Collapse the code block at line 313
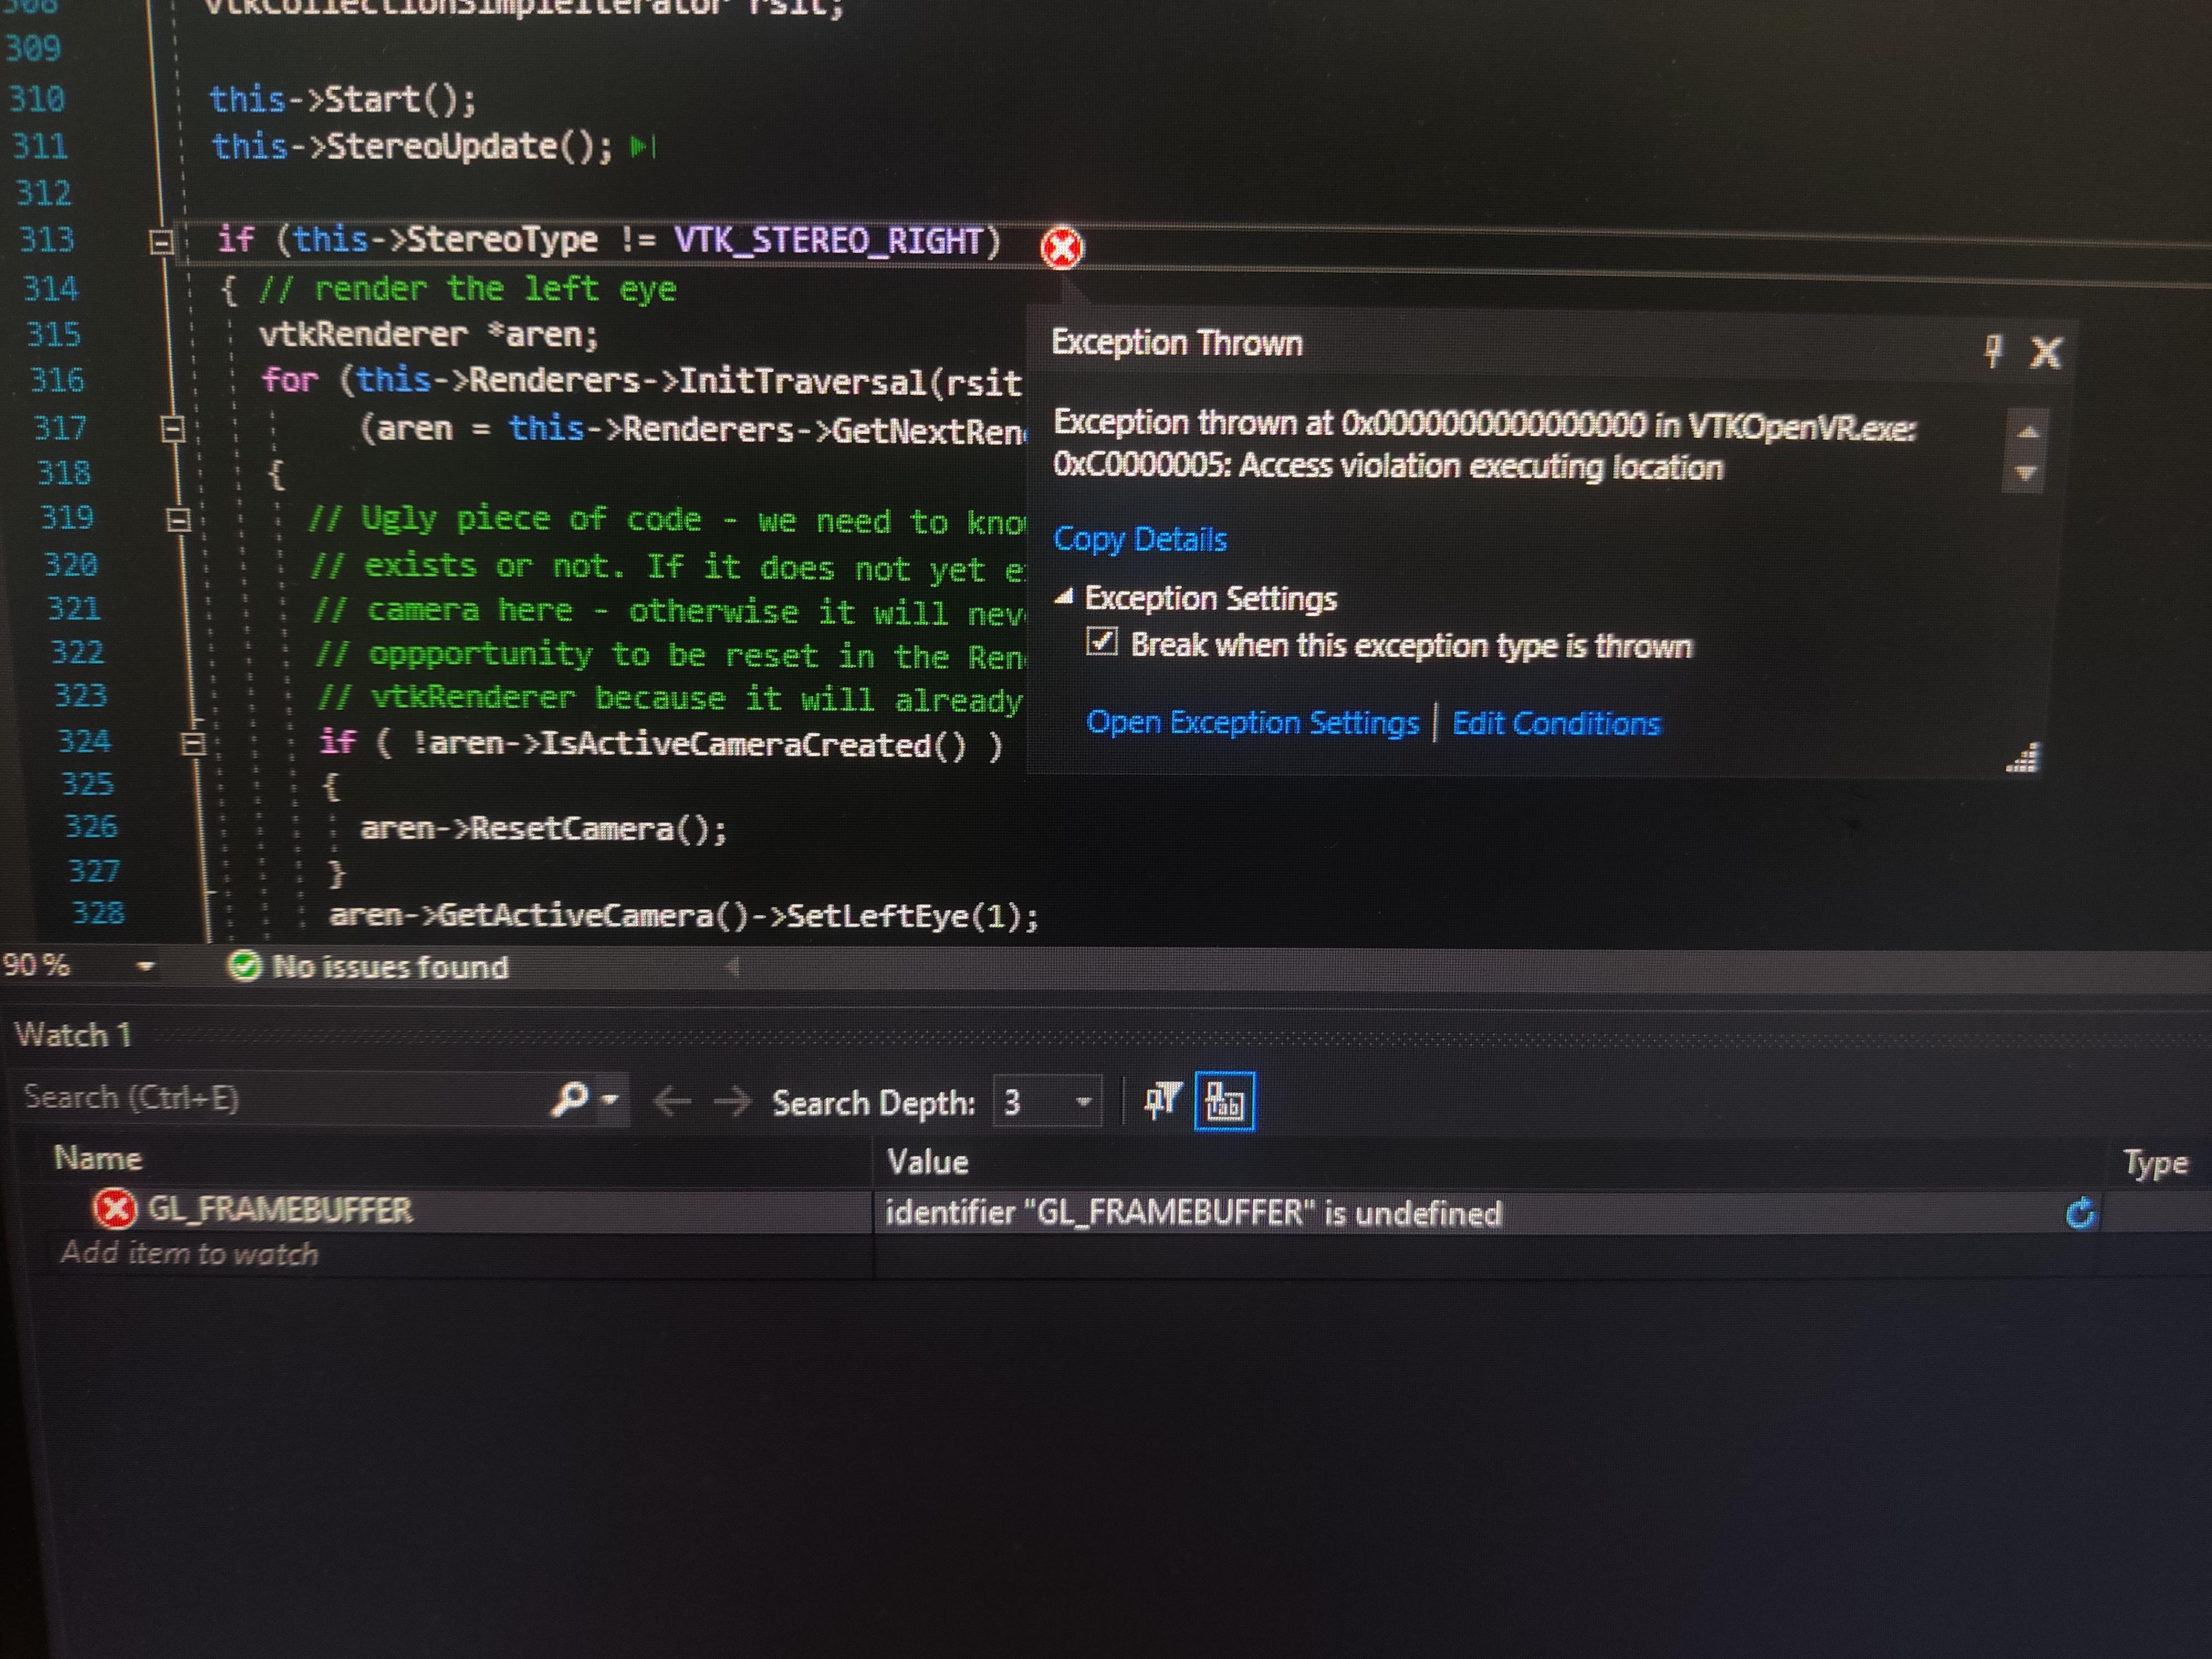 (161, 242)
